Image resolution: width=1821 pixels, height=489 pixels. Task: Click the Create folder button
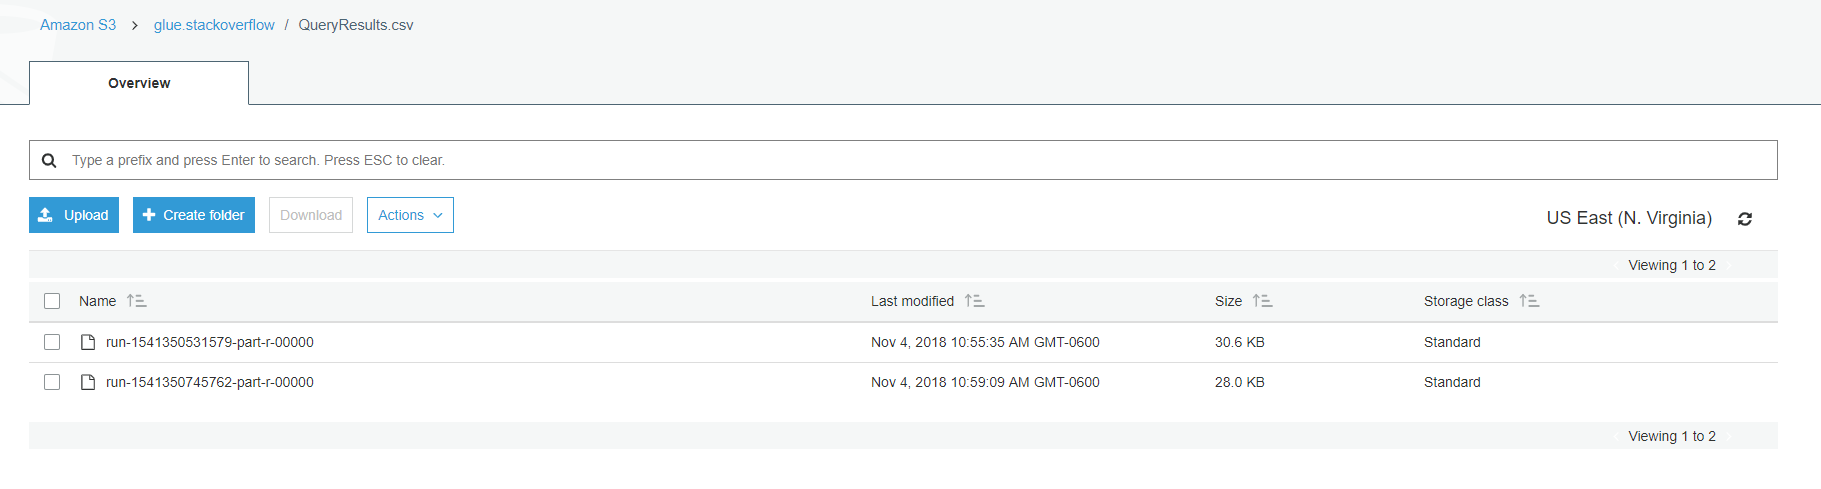194,215
